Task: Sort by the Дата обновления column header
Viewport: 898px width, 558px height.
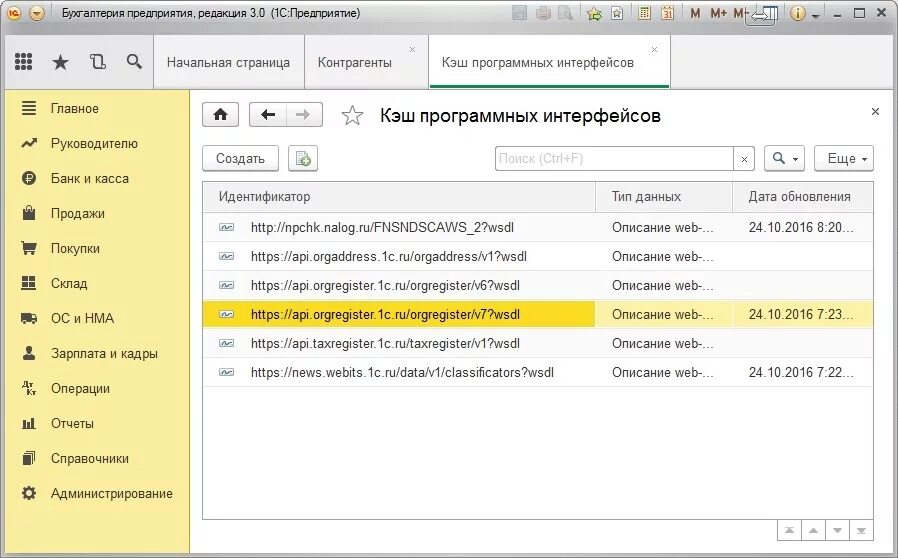Action: (x=803, y=197)
